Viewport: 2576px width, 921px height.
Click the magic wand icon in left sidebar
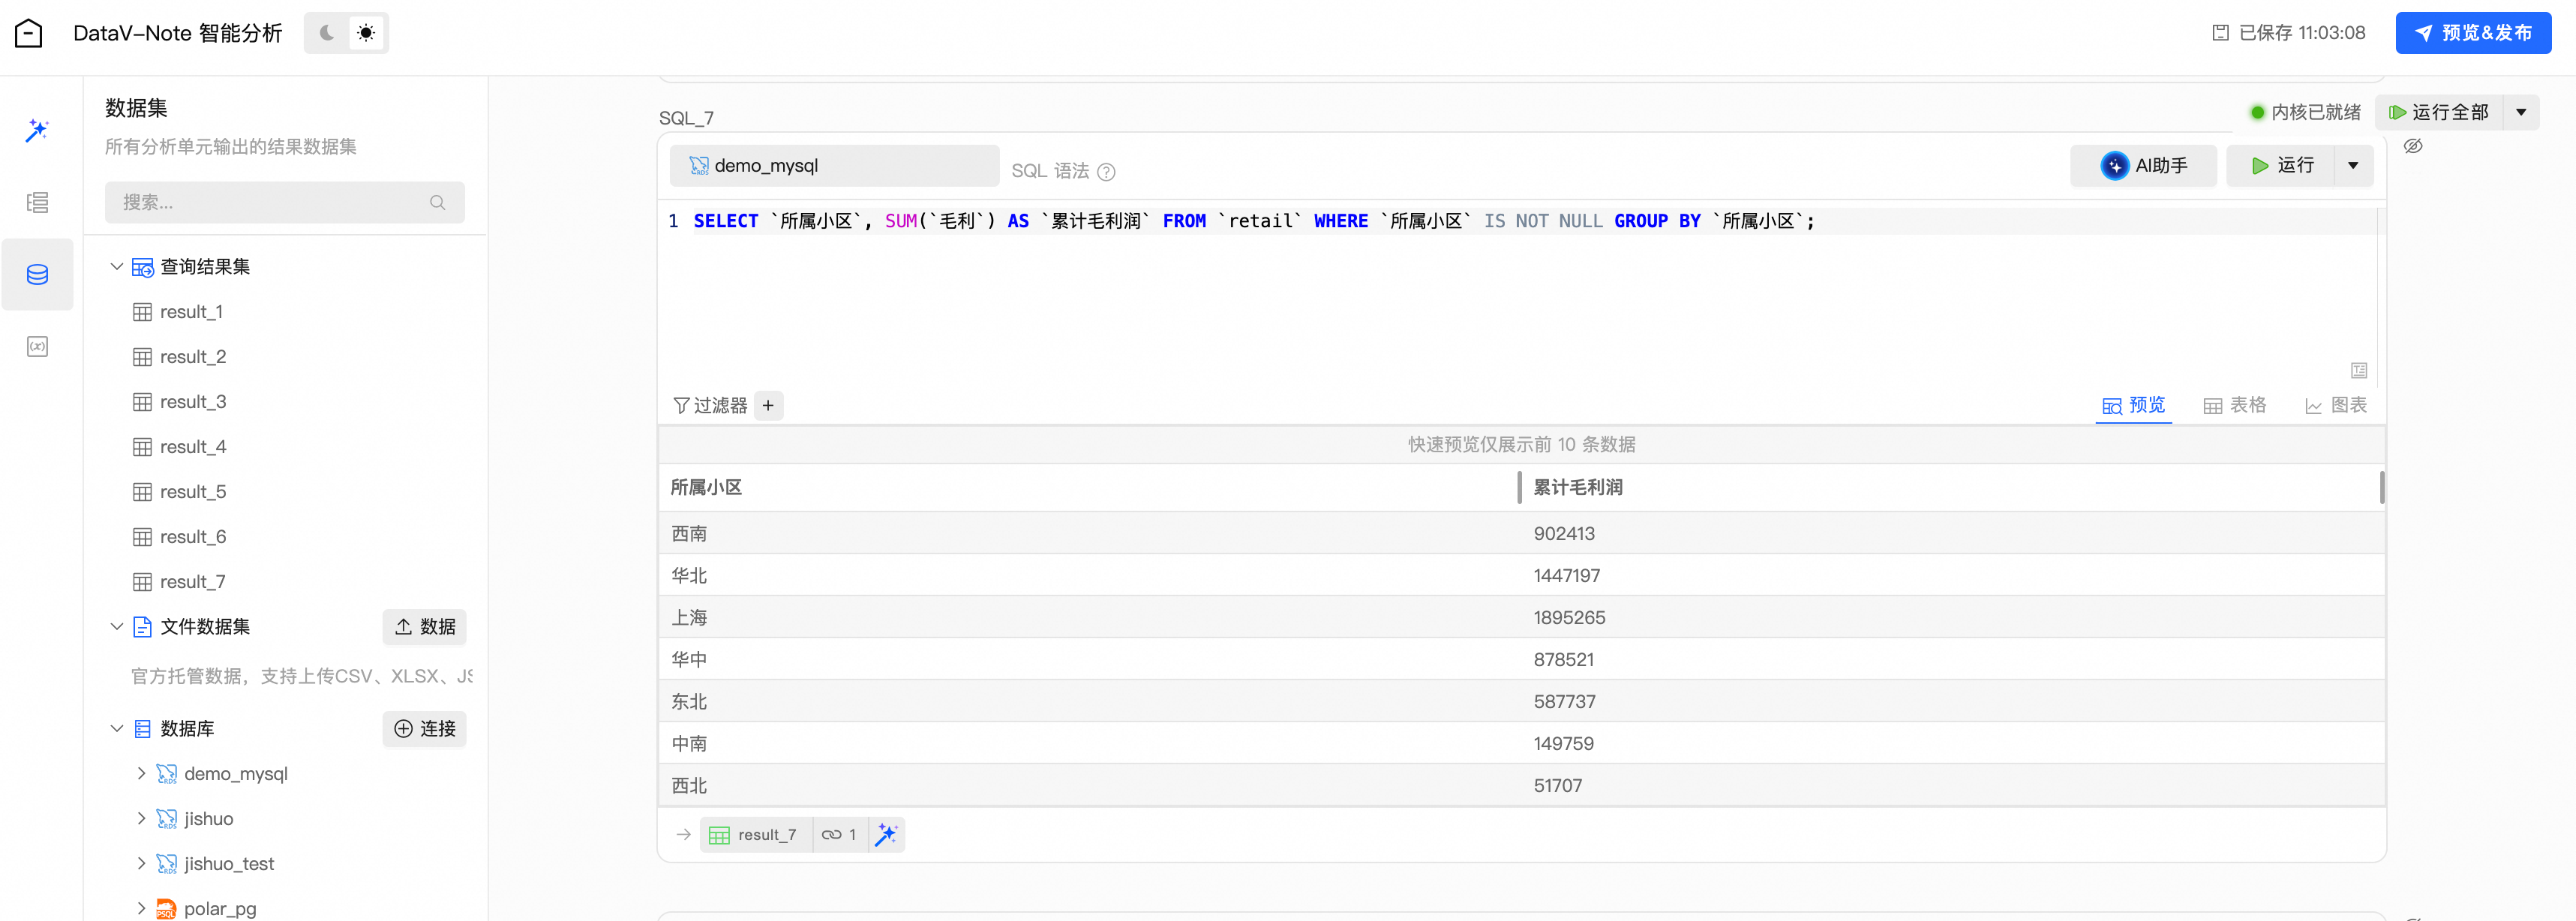click(37, 130)
